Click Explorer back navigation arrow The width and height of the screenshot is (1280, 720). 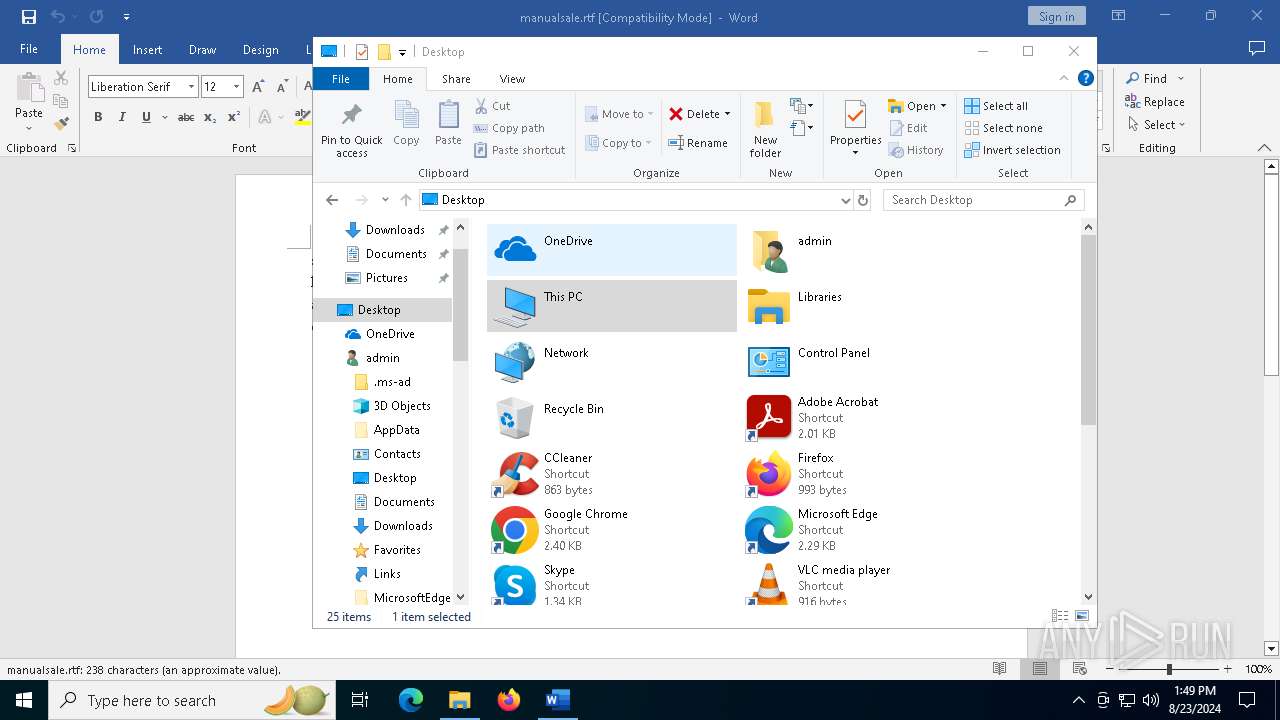click(332, 200)
